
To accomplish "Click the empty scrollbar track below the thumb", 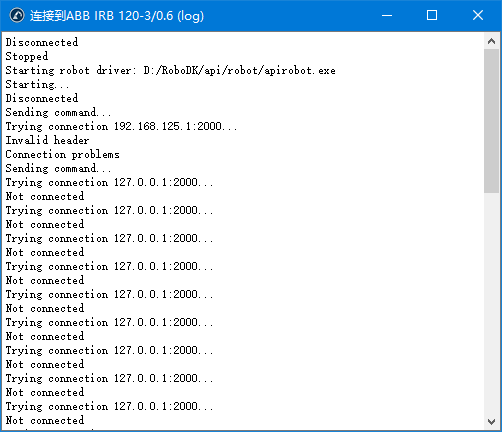I will [491, 303].
